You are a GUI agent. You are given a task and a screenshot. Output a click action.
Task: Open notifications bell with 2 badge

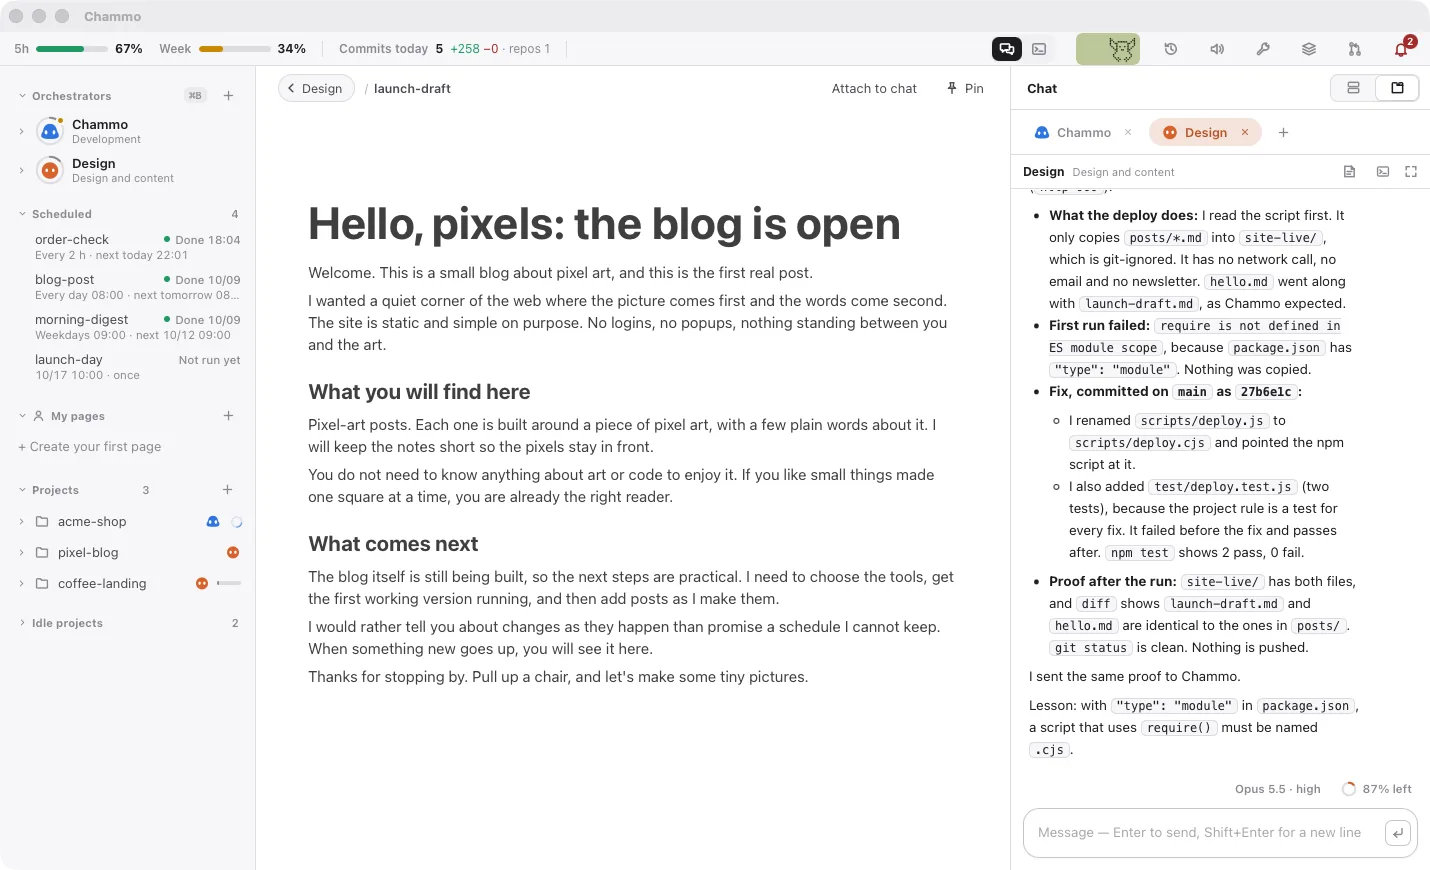[1401, 49]
